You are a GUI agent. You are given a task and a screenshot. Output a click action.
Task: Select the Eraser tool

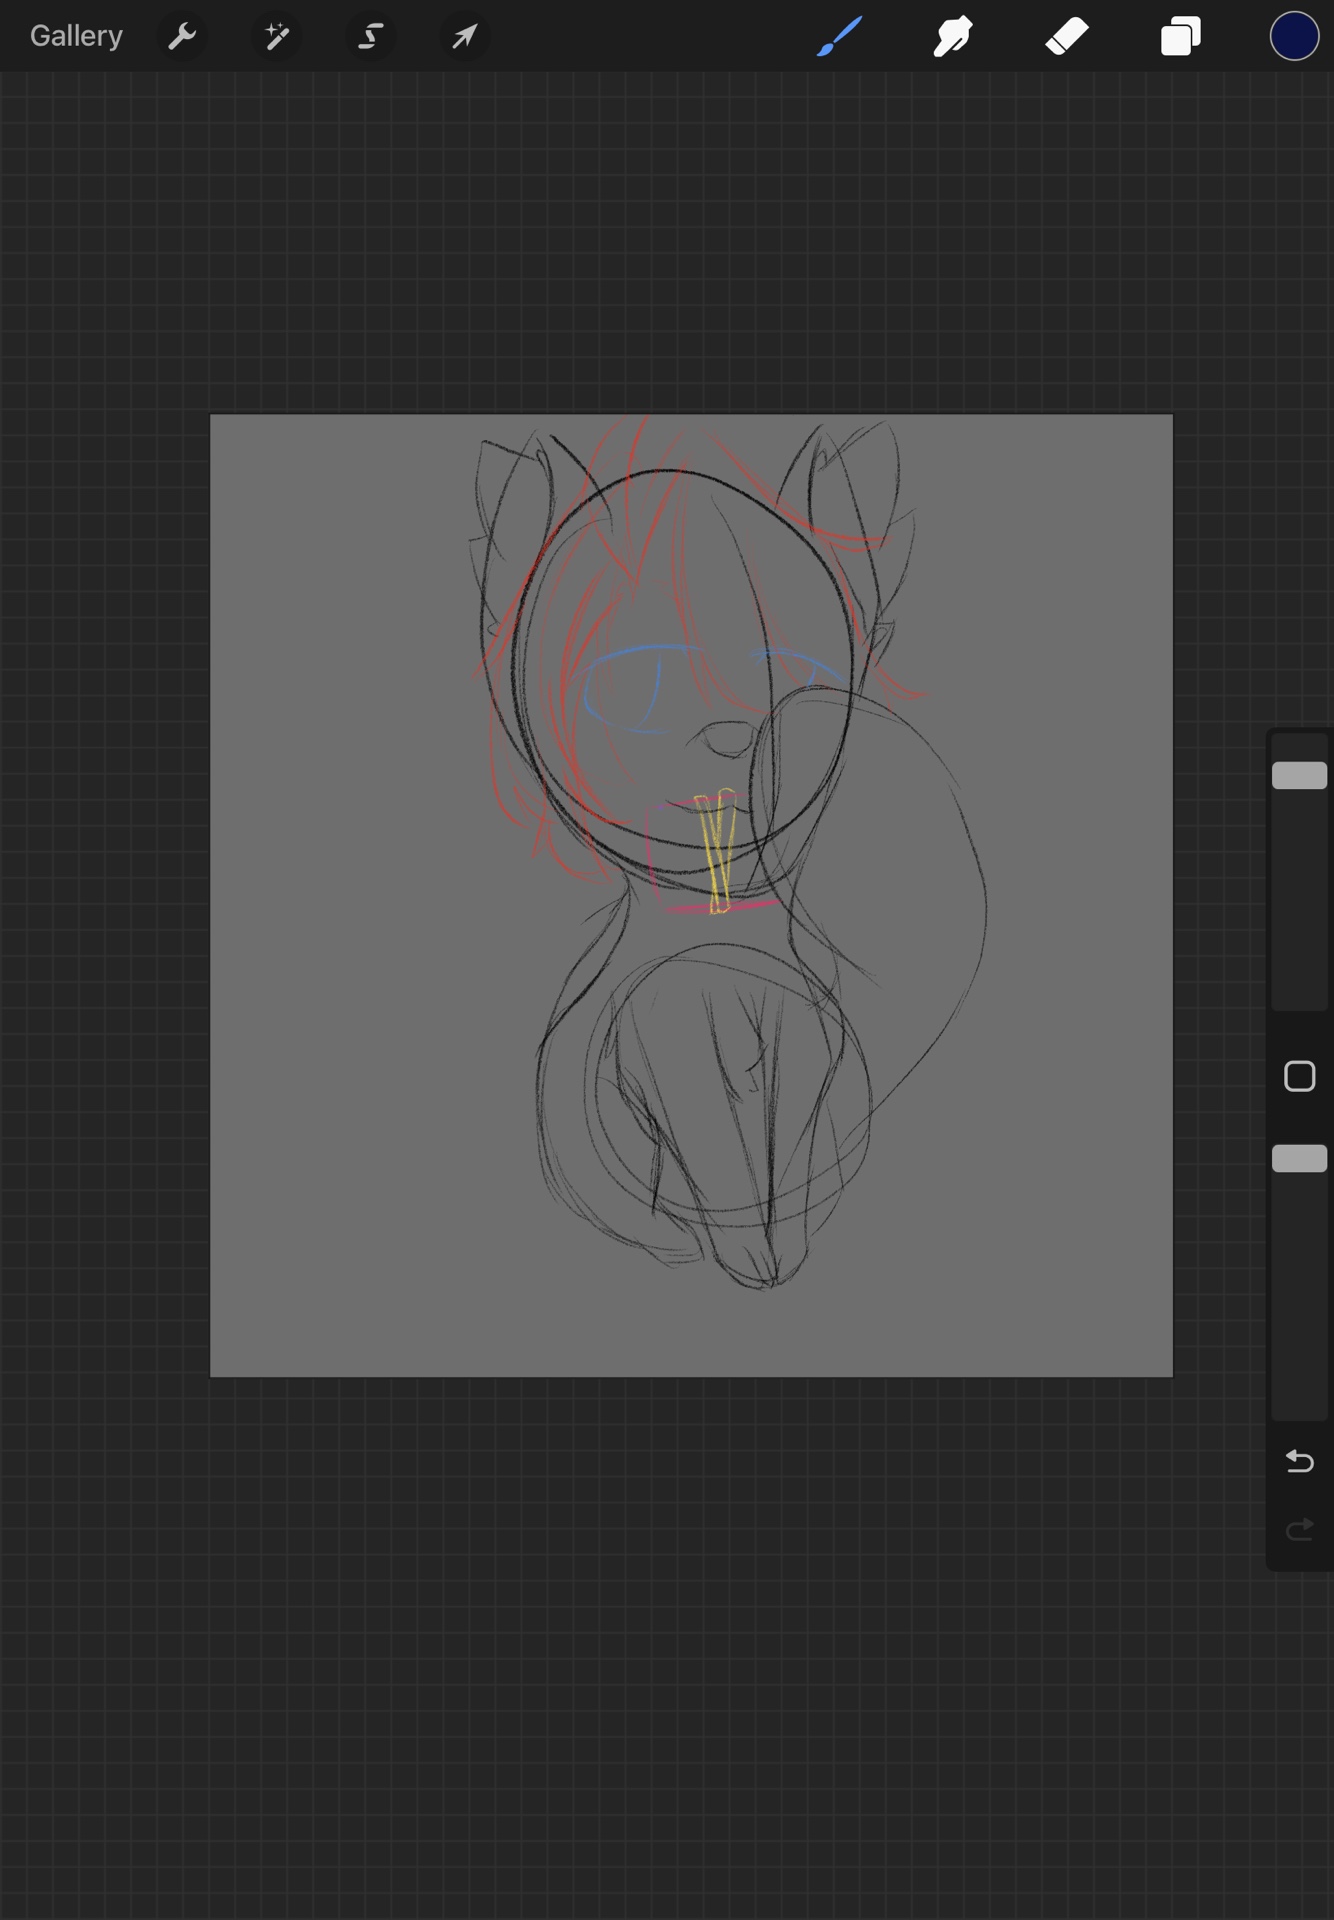click(x=1067, y=37)
